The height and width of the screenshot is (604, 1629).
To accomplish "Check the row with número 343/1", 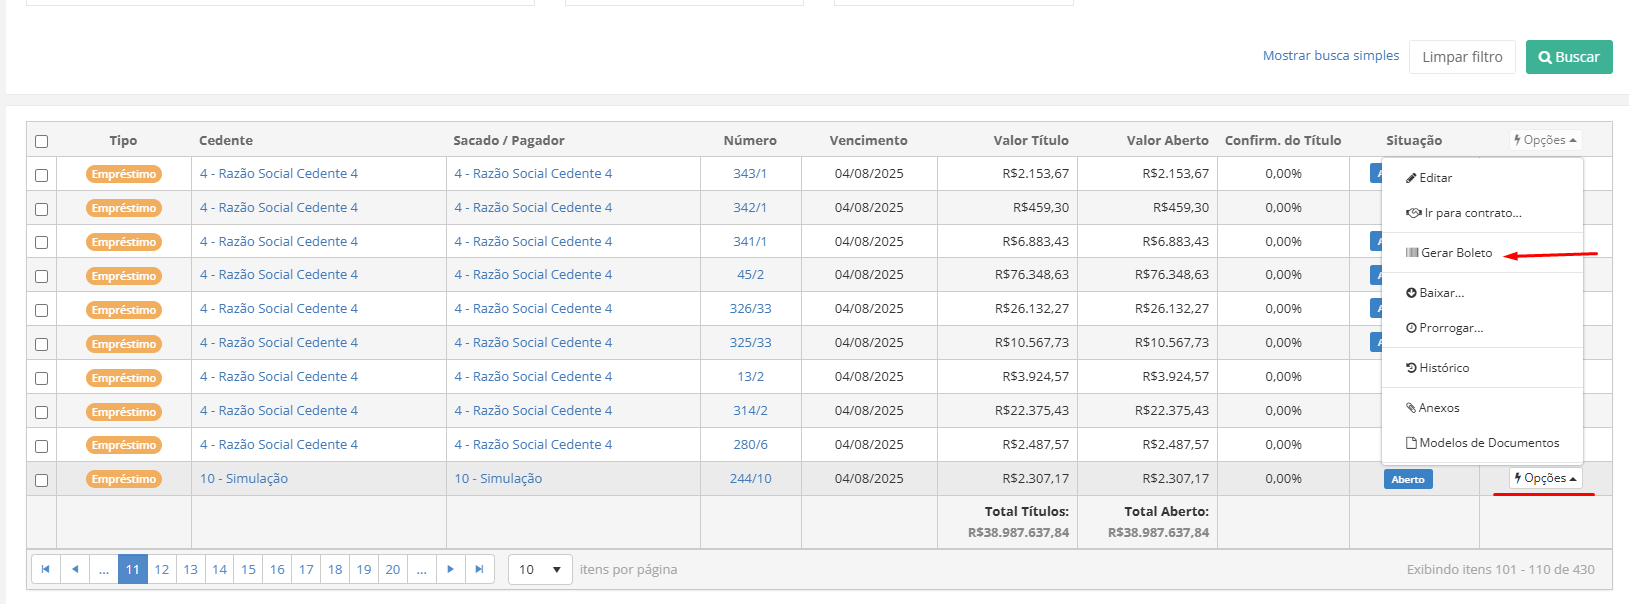I will click(41, 175).
